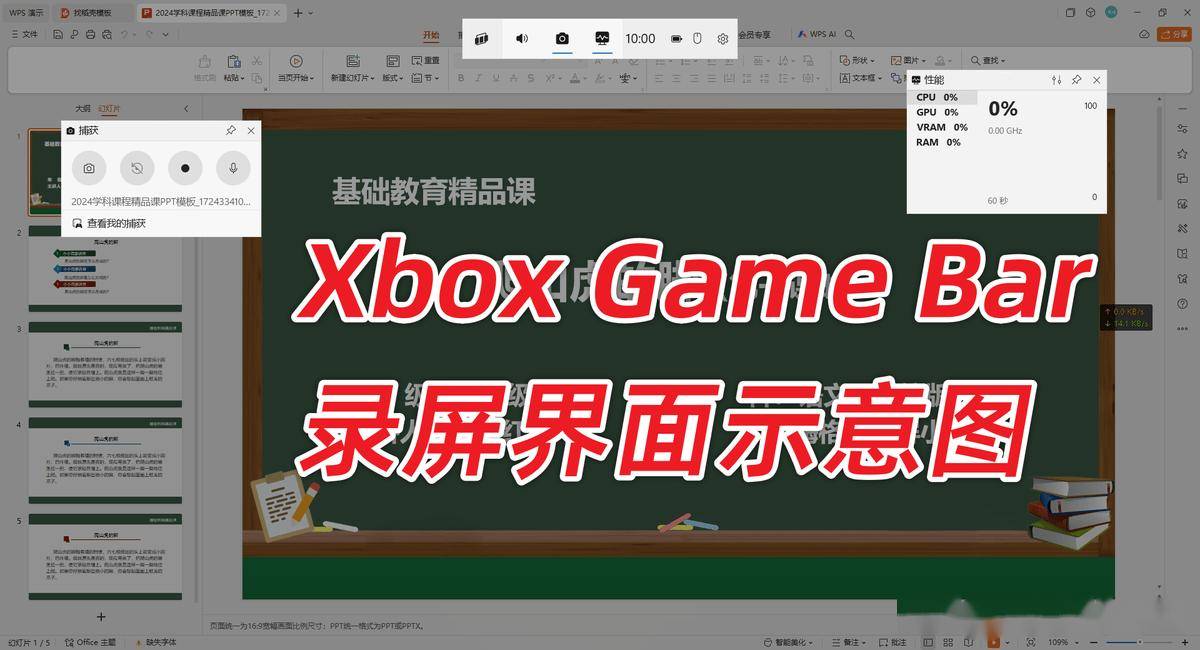
Task: Click the cut scissors icon
Action: click(257, 60)
